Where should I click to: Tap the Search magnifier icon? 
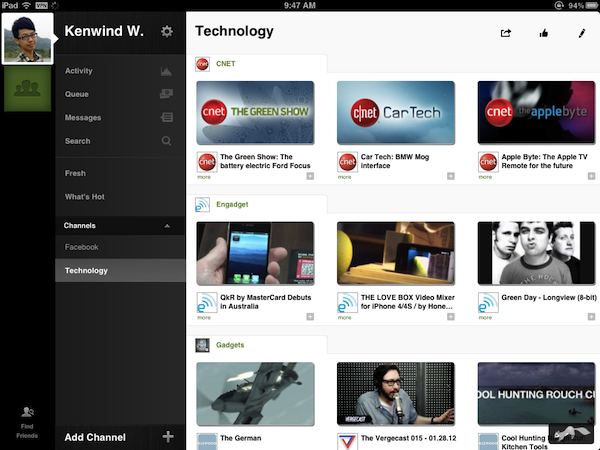coord(166,141)
